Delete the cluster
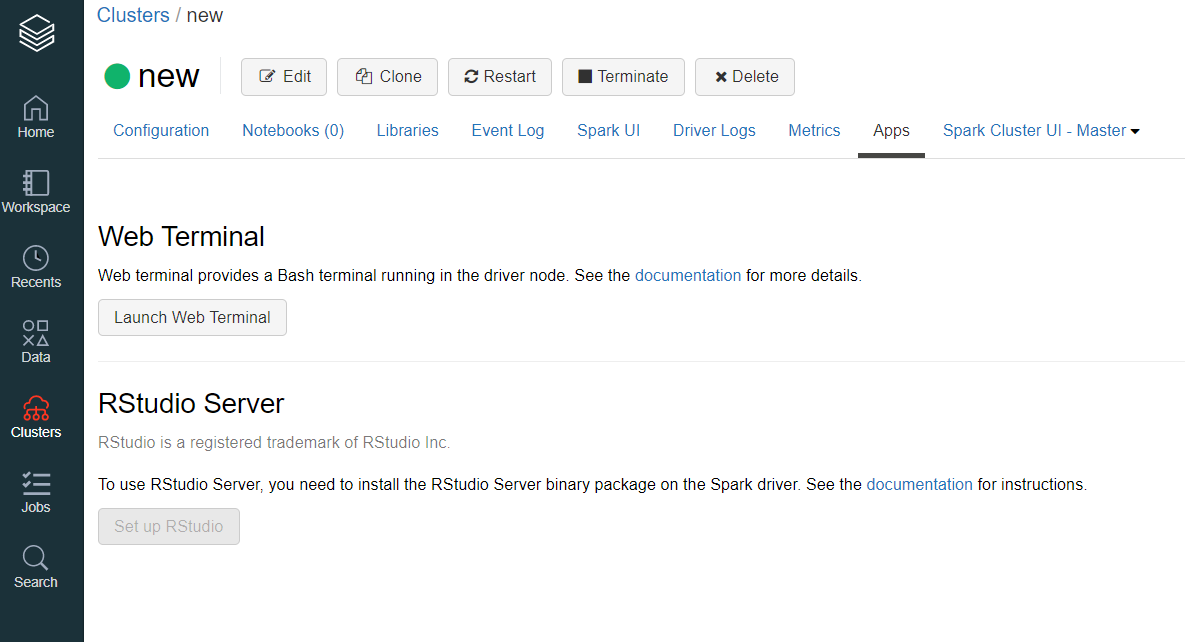This screenshot has width=1185, height=642. point(745,77)
